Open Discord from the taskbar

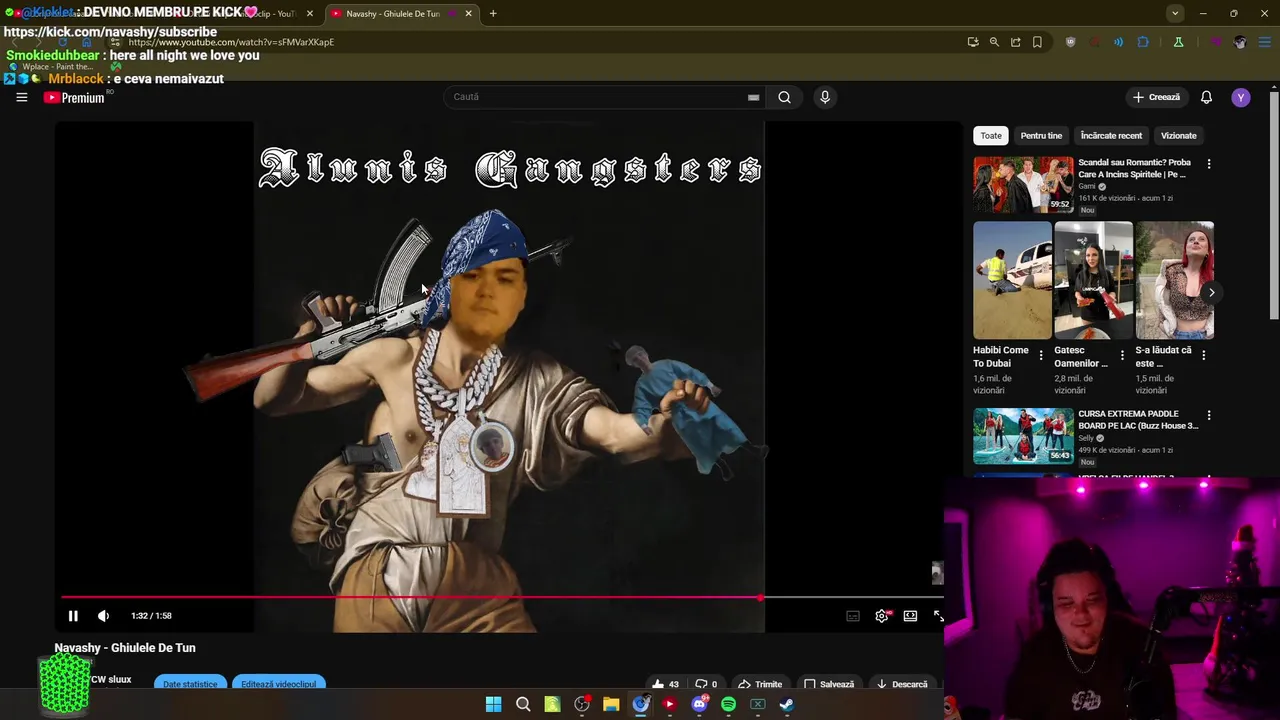point(699,704)
